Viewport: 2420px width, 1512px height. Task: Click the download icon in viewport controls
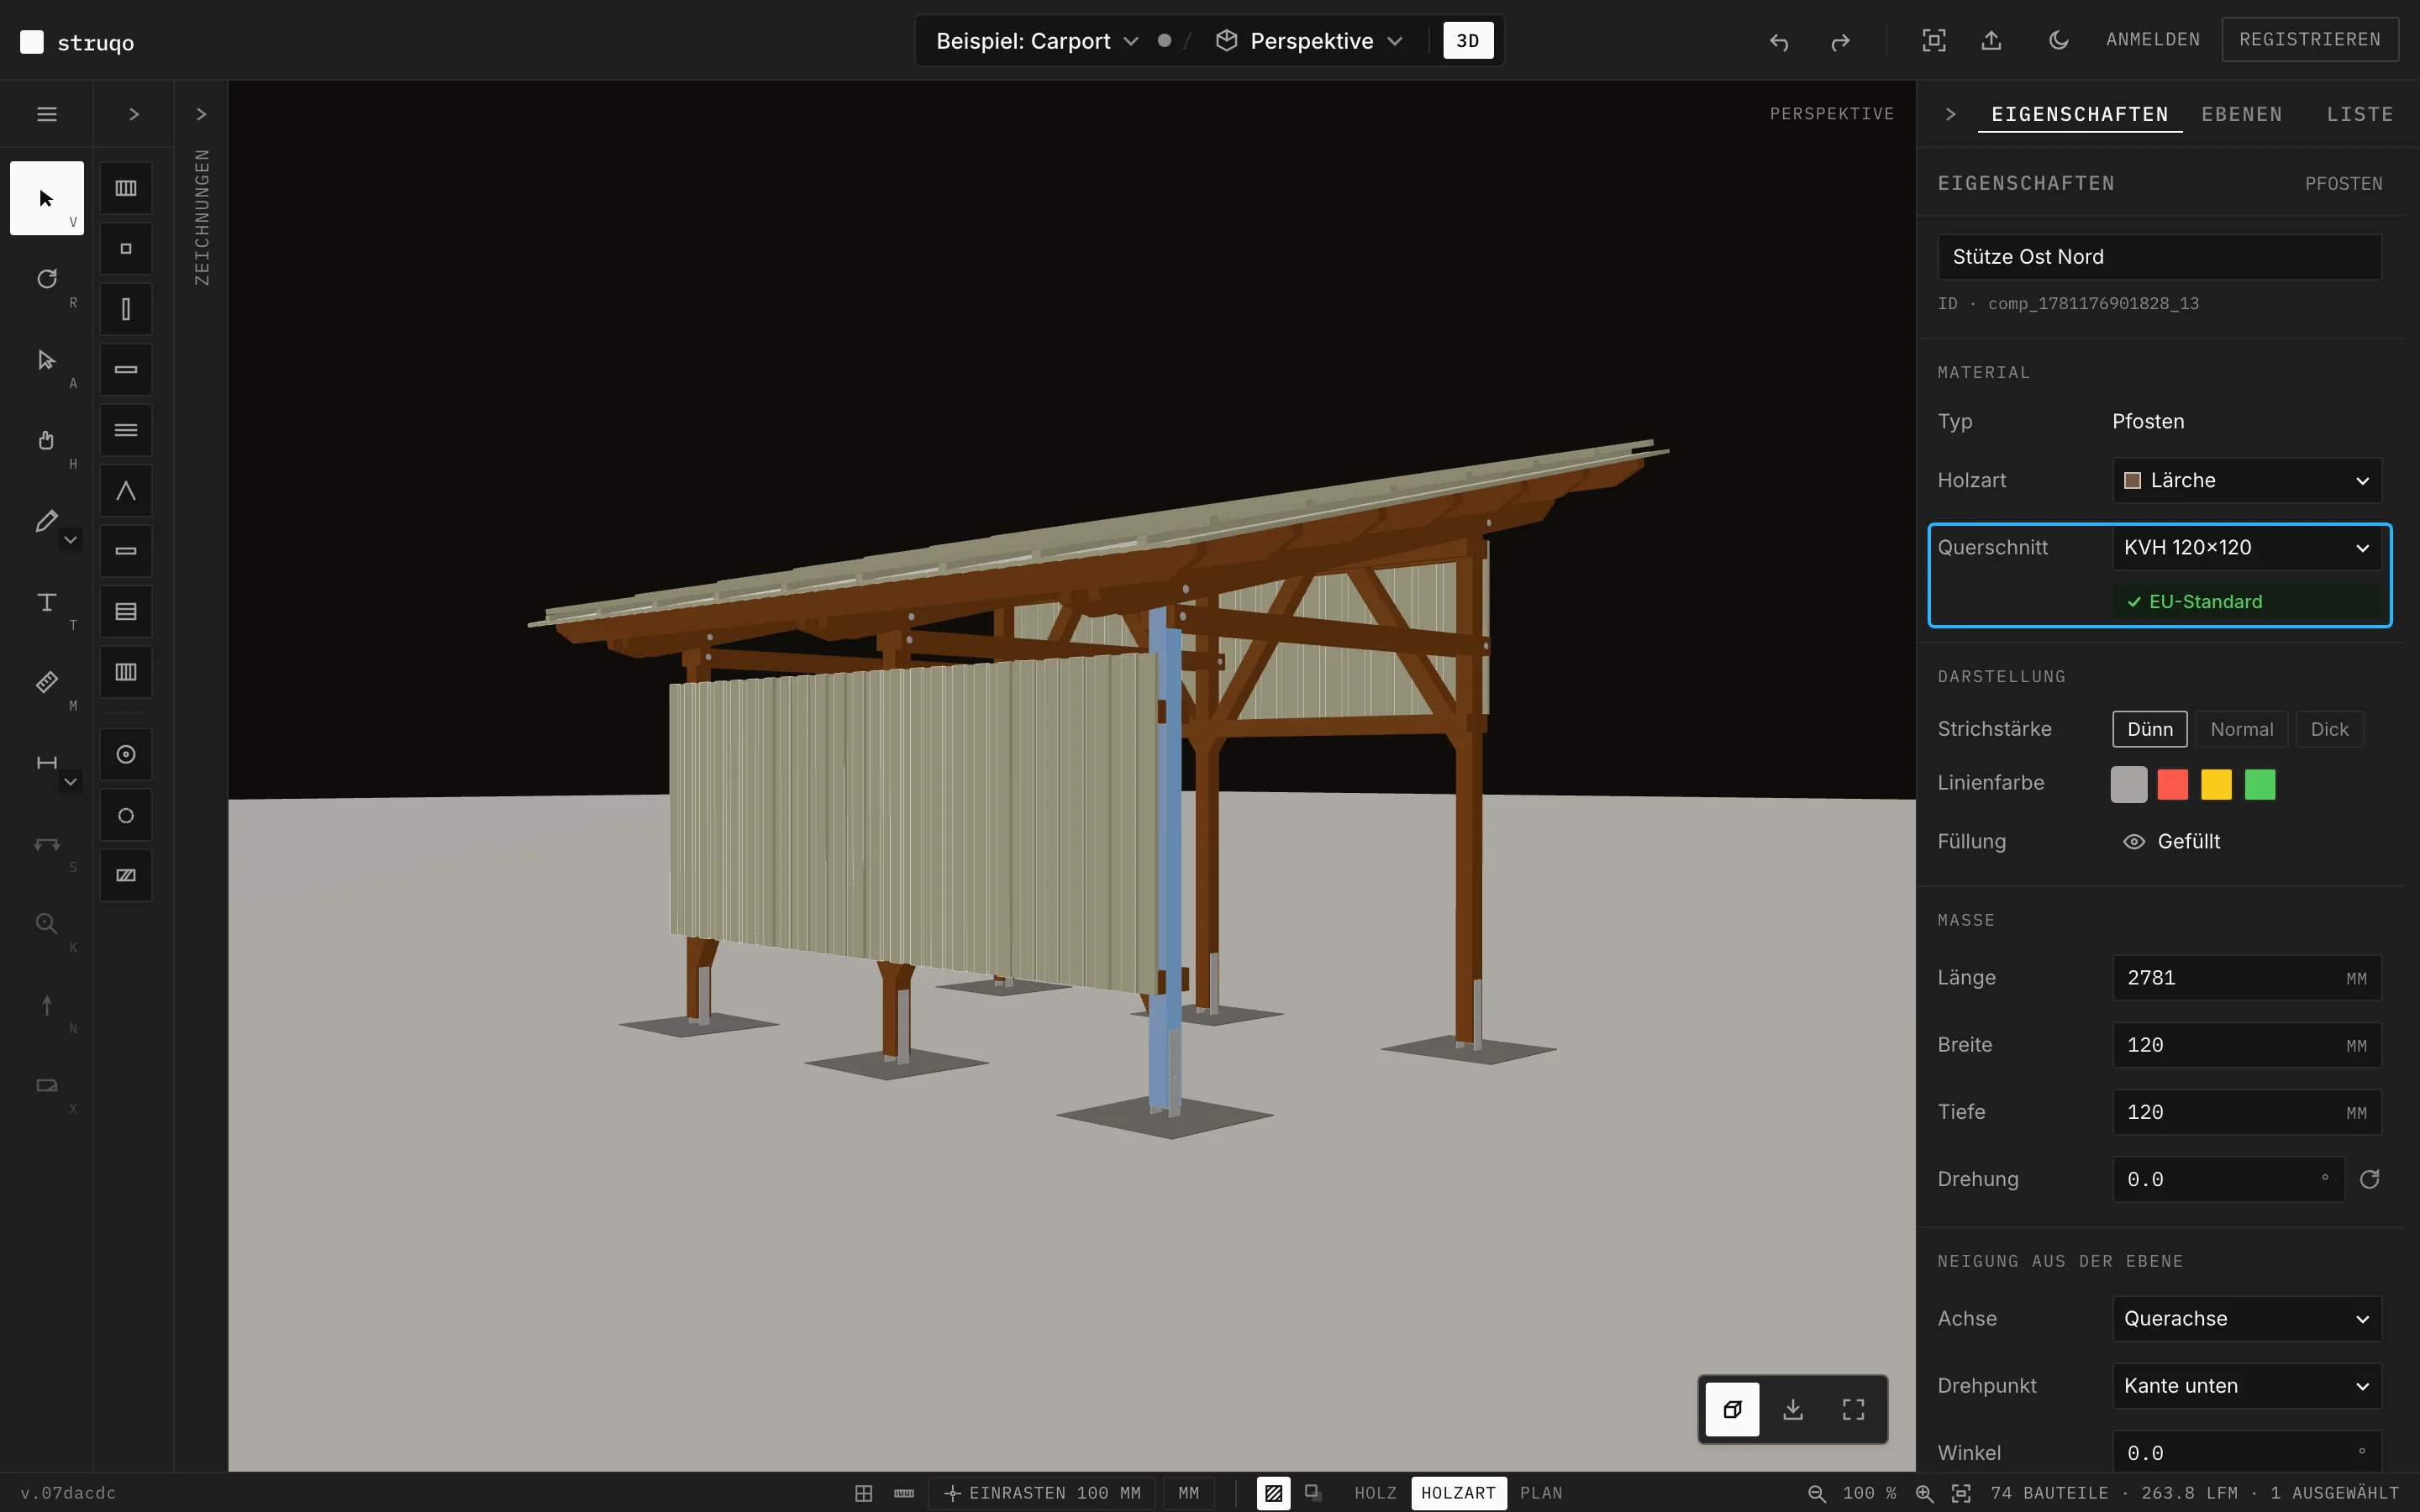click(1793, 1409)
